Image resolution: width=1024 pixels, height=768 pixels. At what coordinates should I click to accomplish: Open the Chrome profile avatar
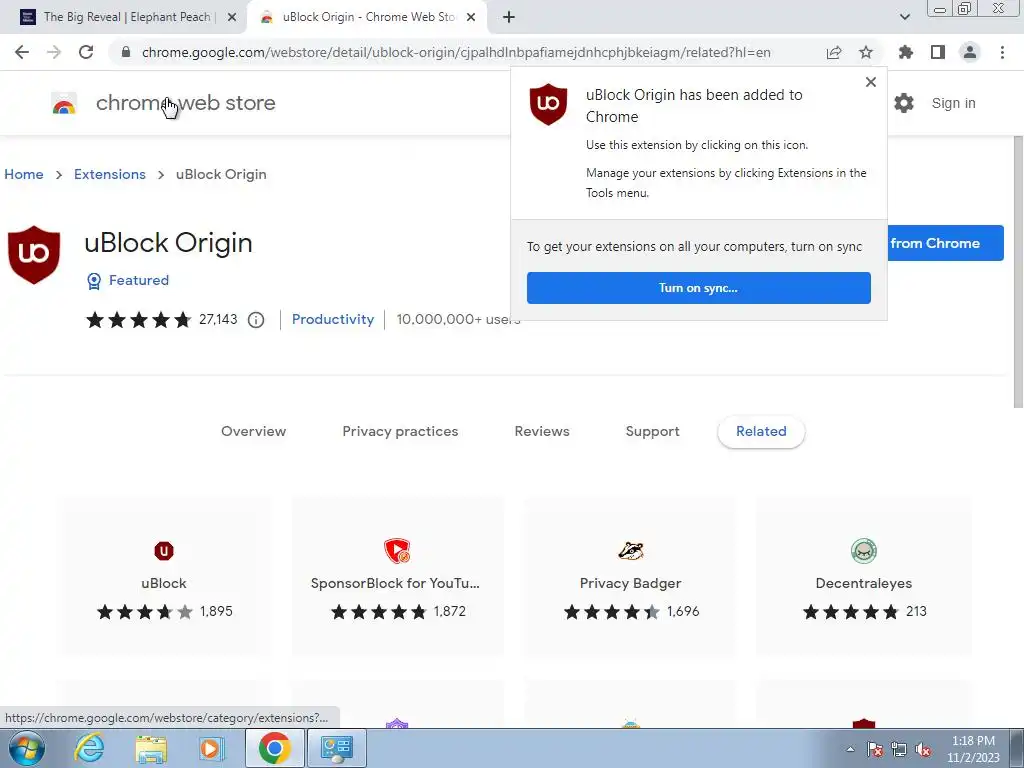(970, 52)
